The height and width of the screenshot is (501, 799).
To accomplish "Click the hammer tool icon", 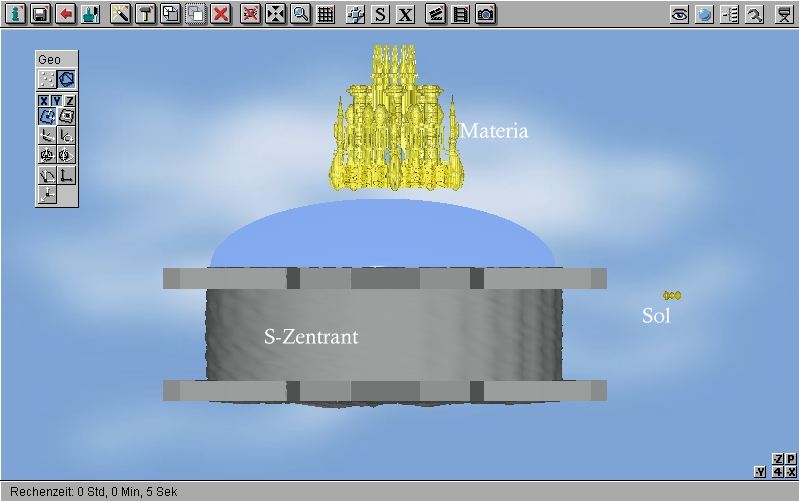I will 145,14.
